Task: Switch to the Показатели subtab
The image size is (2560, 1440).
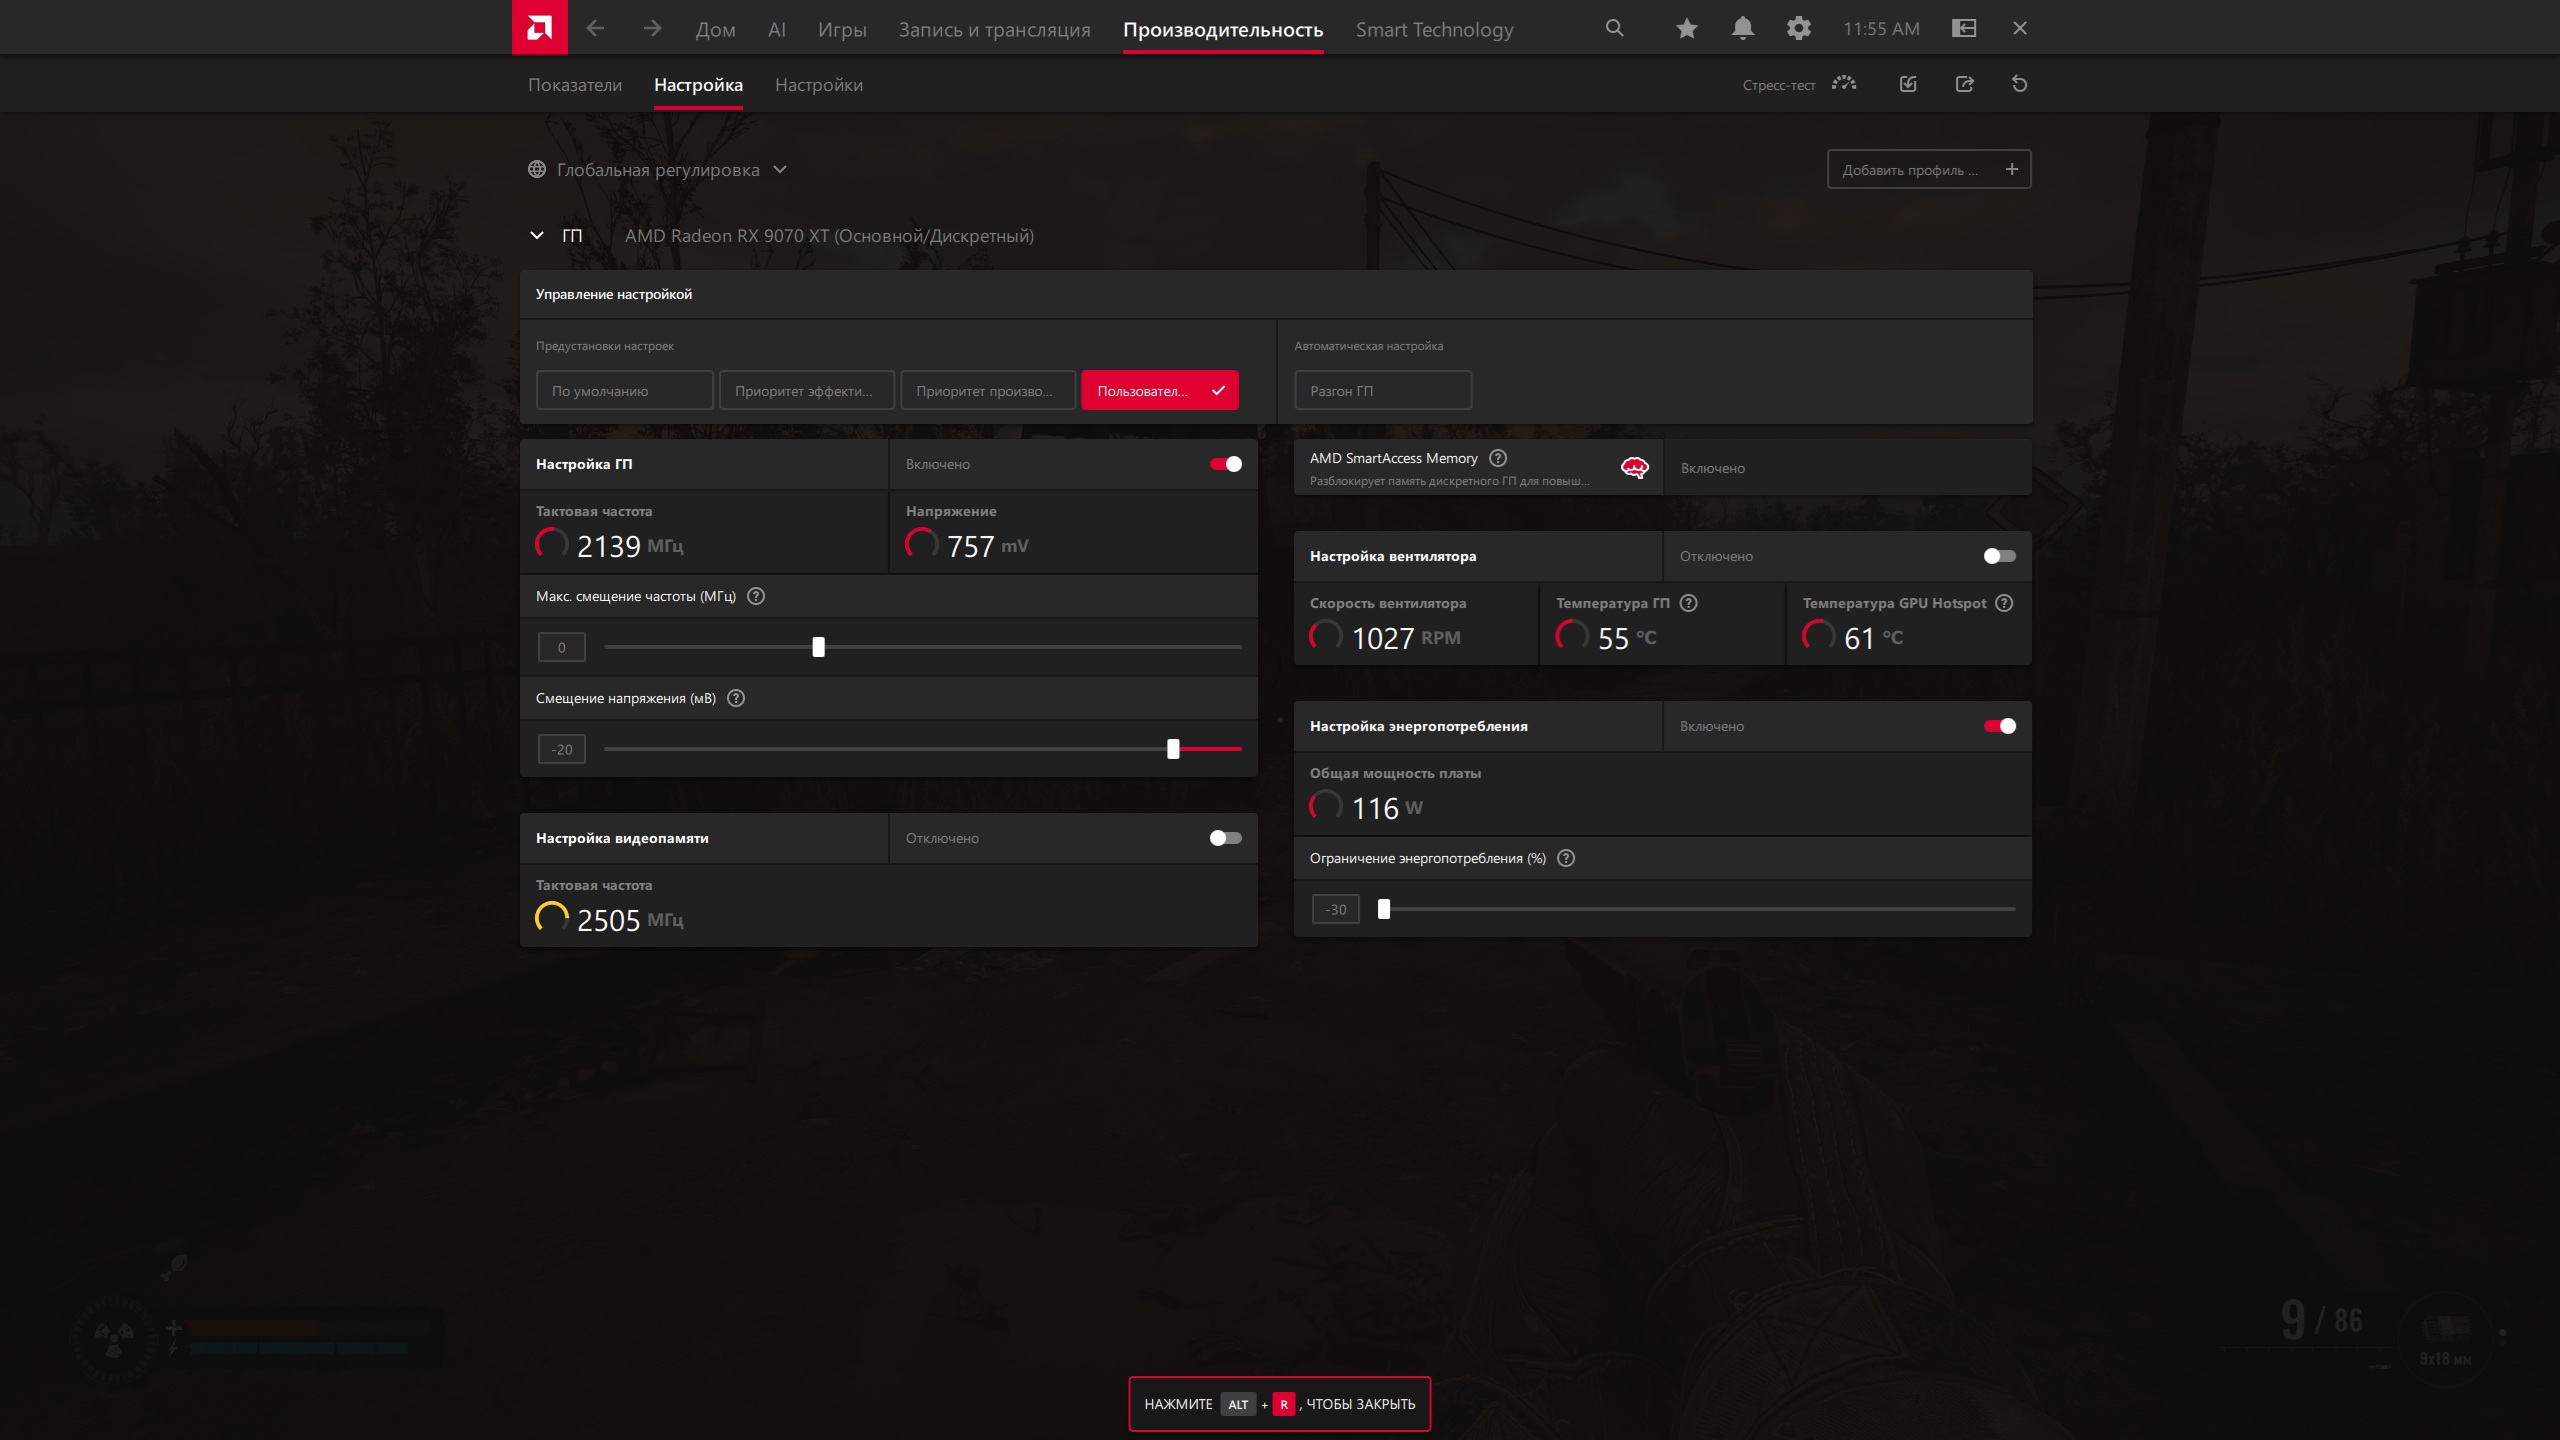Action: pyautogui.click(x=575, y=85)
